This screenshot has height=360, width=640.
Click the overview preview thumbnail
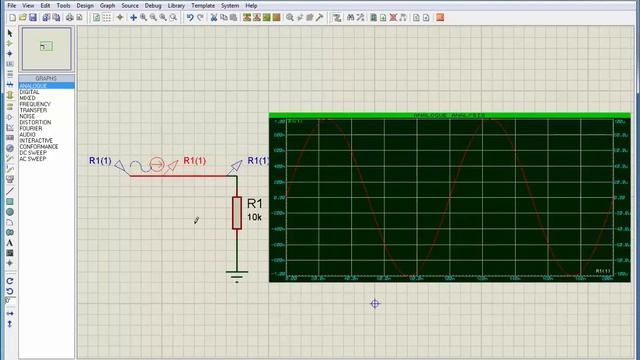(47, 49)
